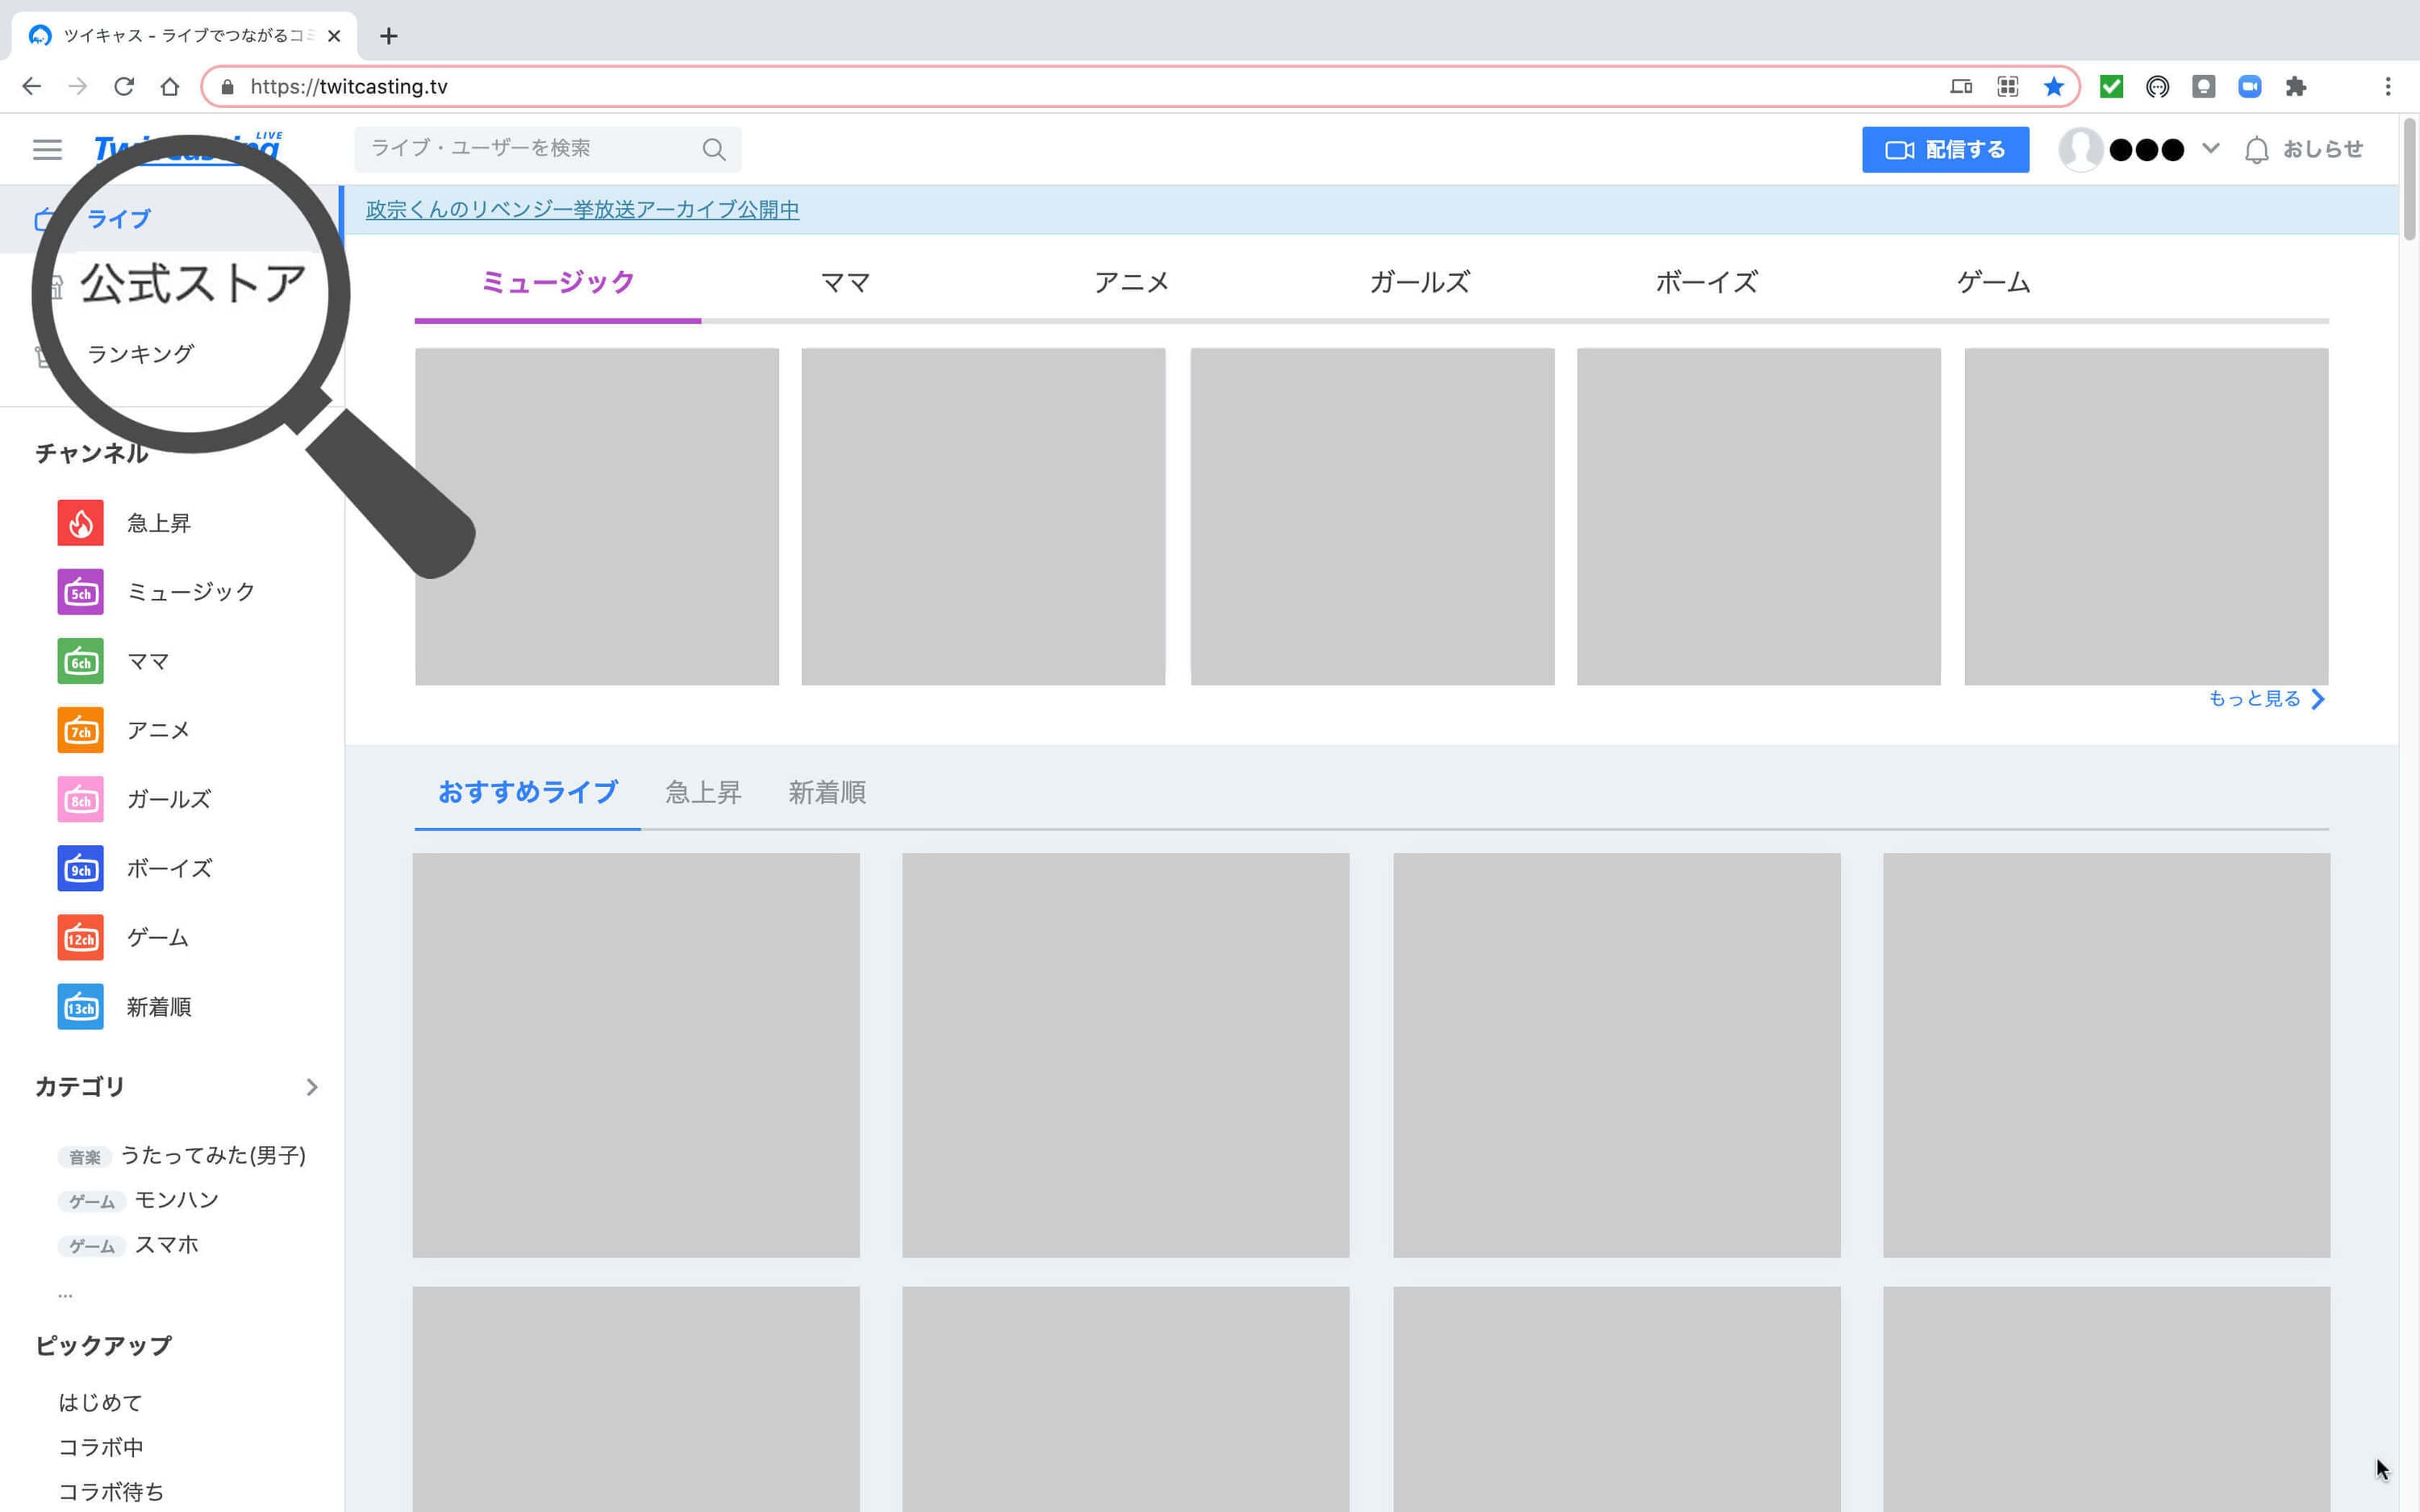Open the hamburger menu icon
This screenshot has width=2420, height=1512.
(x=47, y=150)
